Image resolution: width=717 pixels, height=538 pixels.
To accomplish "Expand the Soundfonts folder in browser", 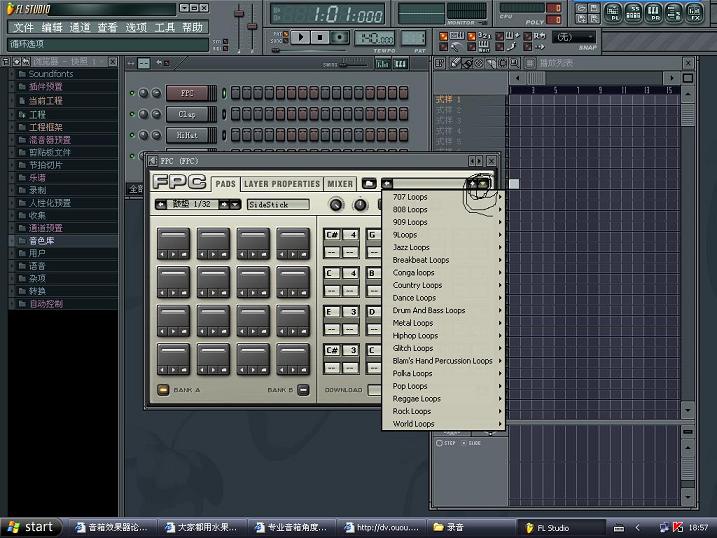I will (x=50, y=74).
